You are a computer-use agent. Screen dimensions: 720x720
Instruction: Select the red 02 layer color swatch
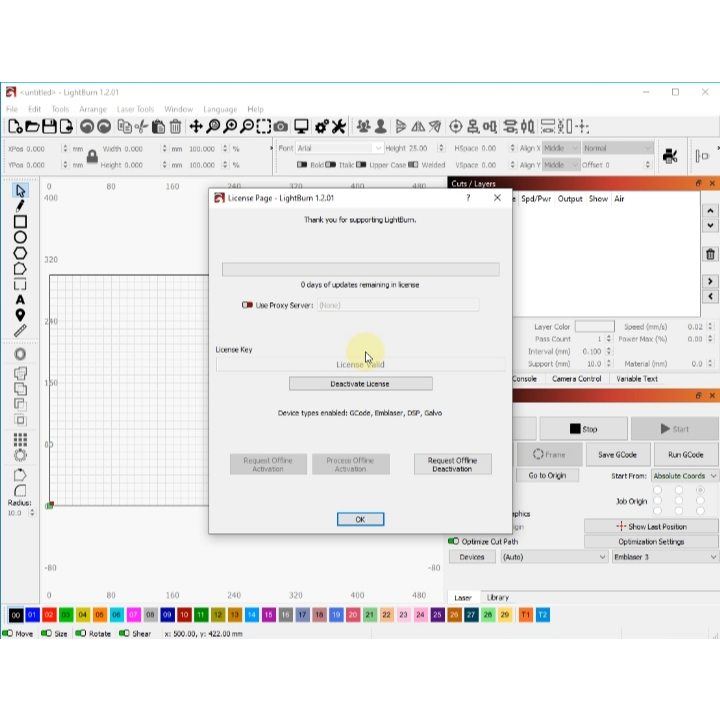tap(49, 614)
